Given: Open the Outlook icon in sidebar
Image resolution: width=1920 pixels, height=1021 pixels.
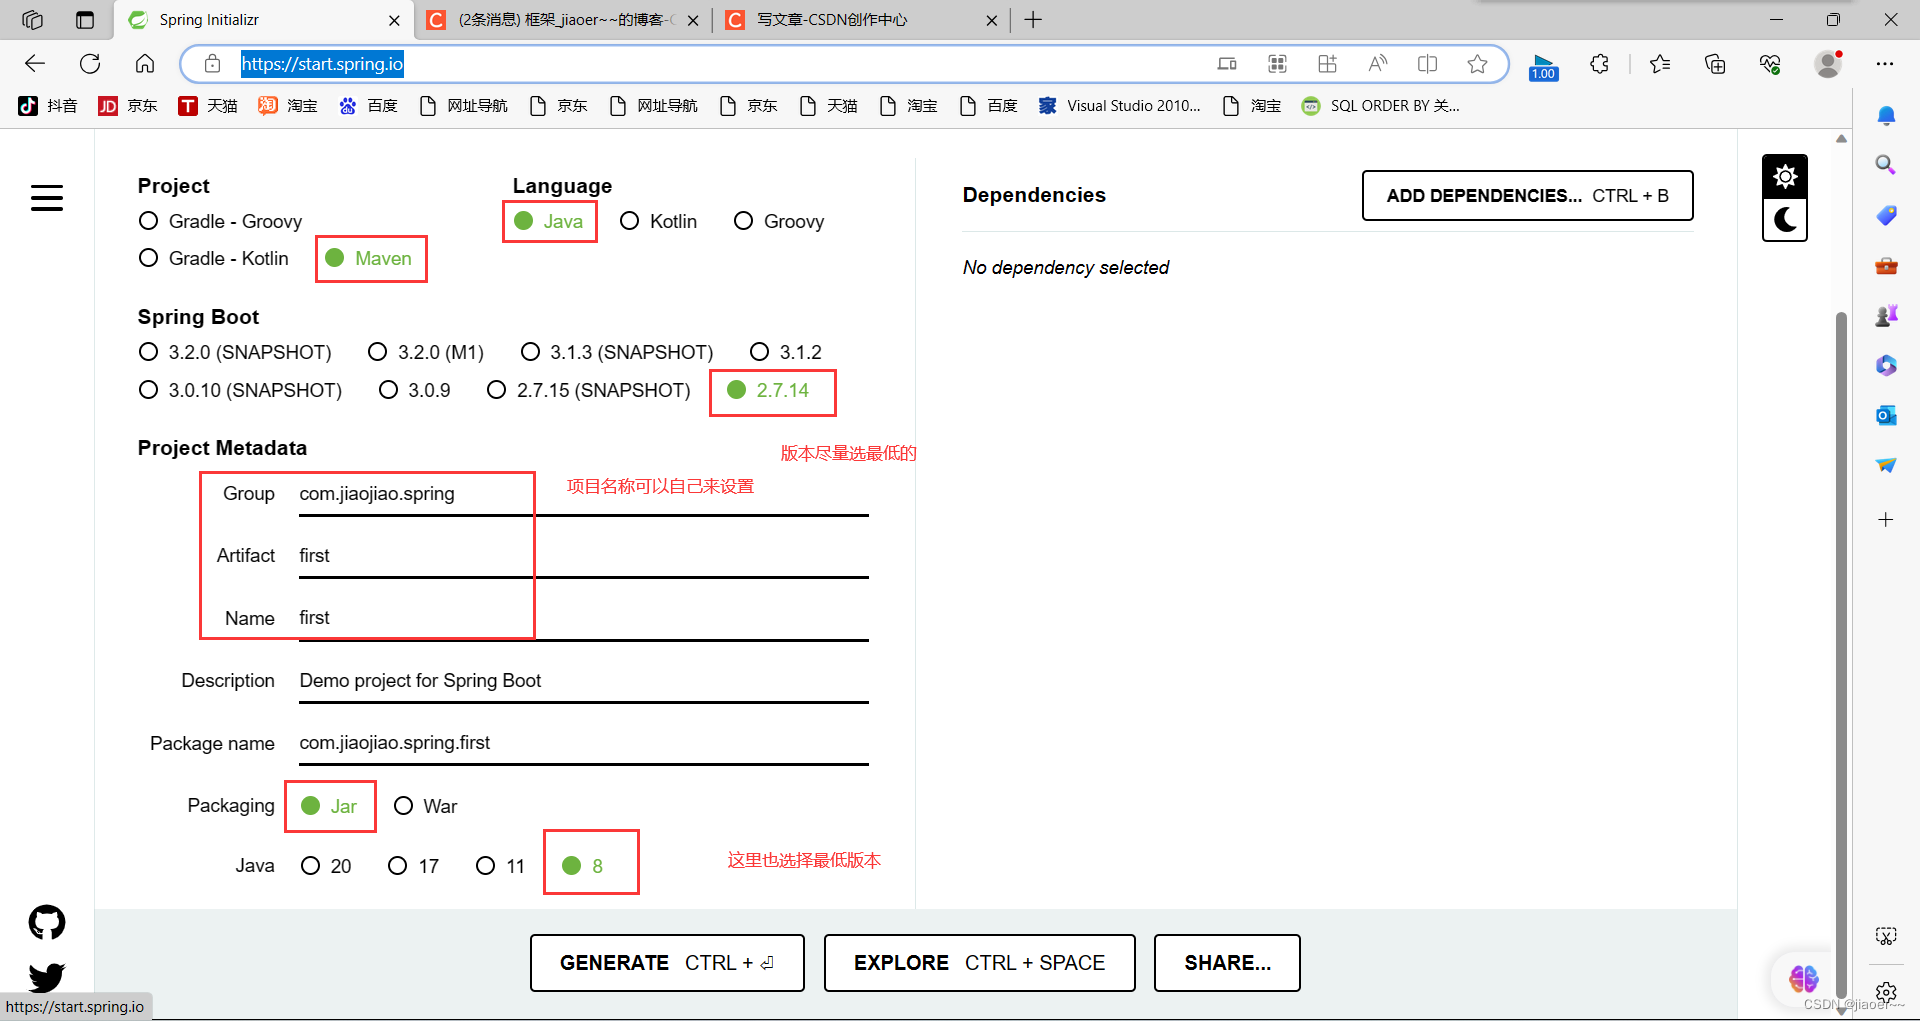Looking at the screenshot, I should click(1886, 415).
